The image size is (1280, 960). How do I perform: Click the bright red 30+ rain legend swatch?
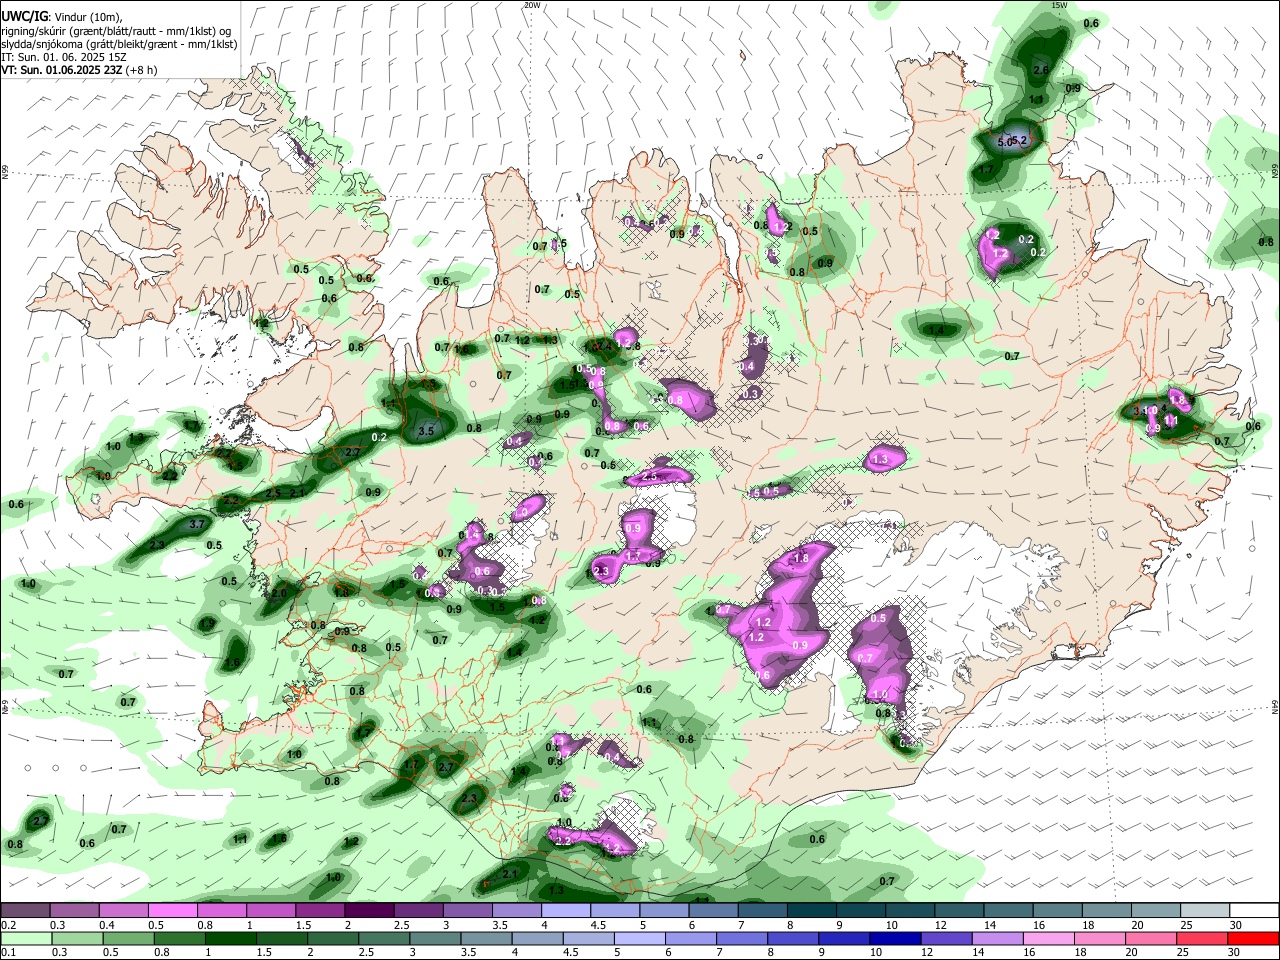point(1254,939)
